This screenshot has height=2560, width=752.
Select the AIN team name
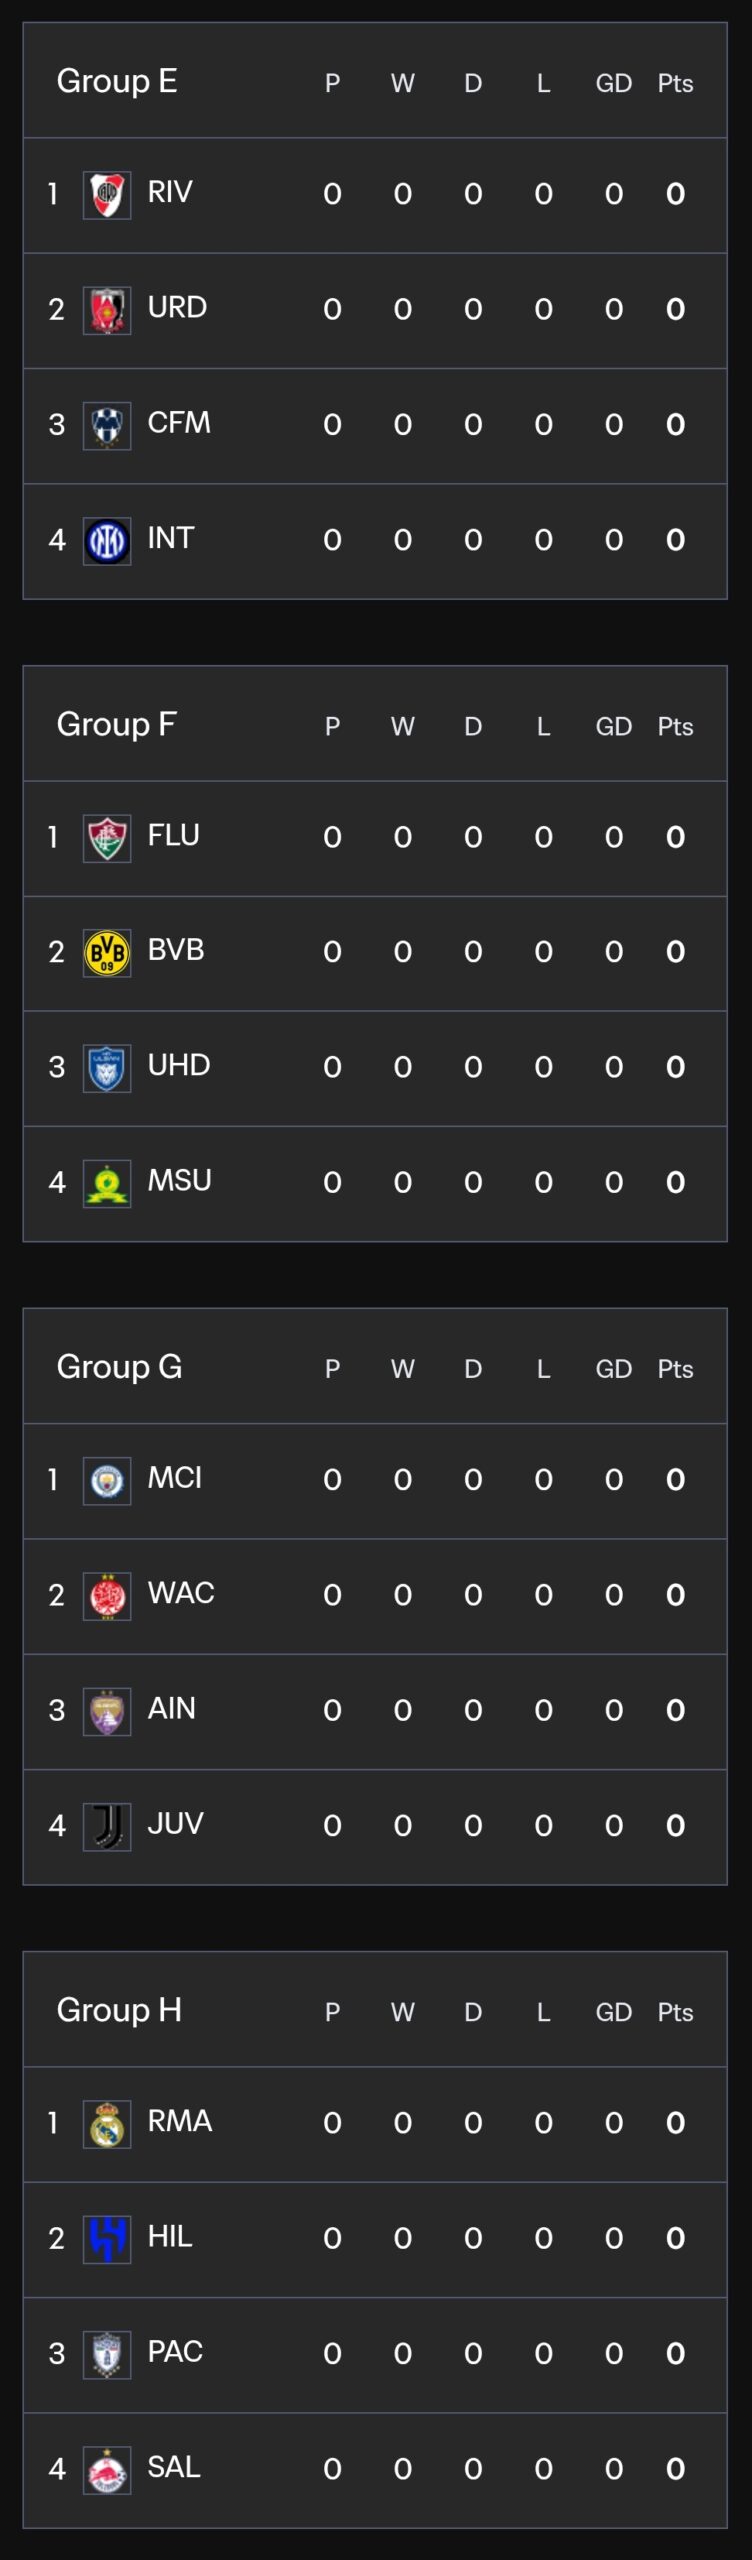click(172, 1708)
